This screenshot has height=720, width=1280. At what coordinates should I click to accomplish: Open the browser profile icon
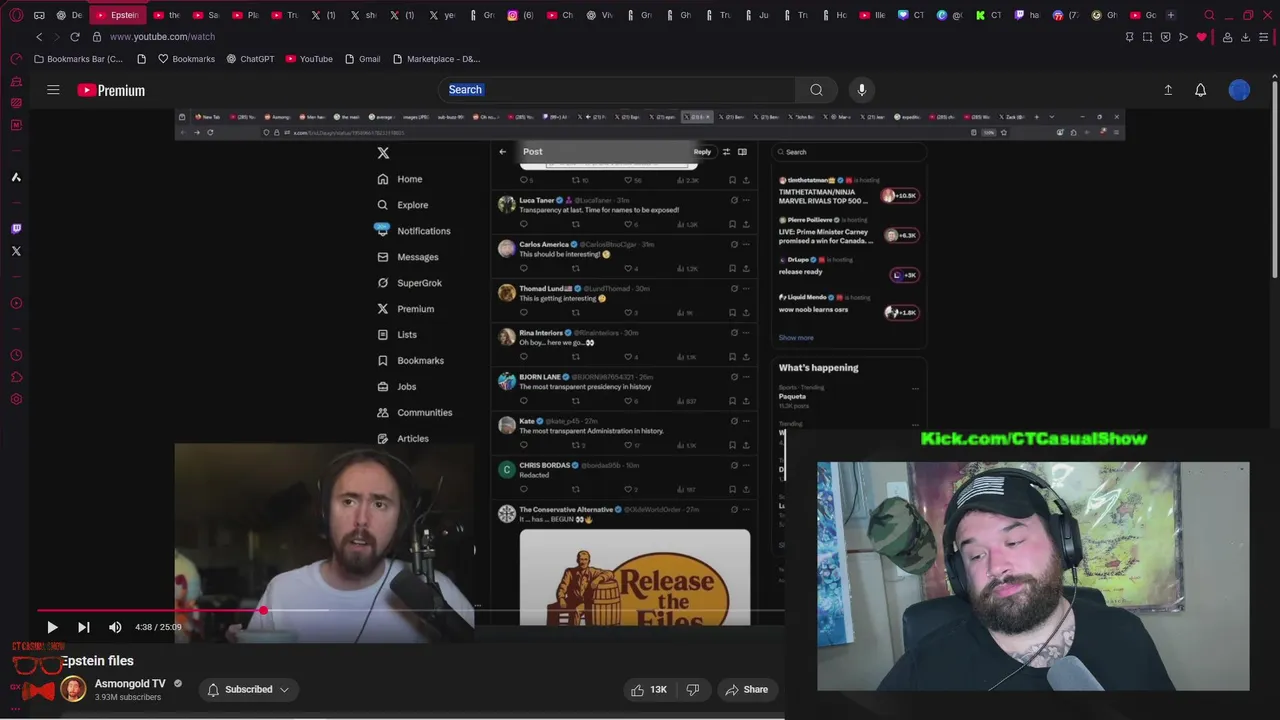[1227, 37]
